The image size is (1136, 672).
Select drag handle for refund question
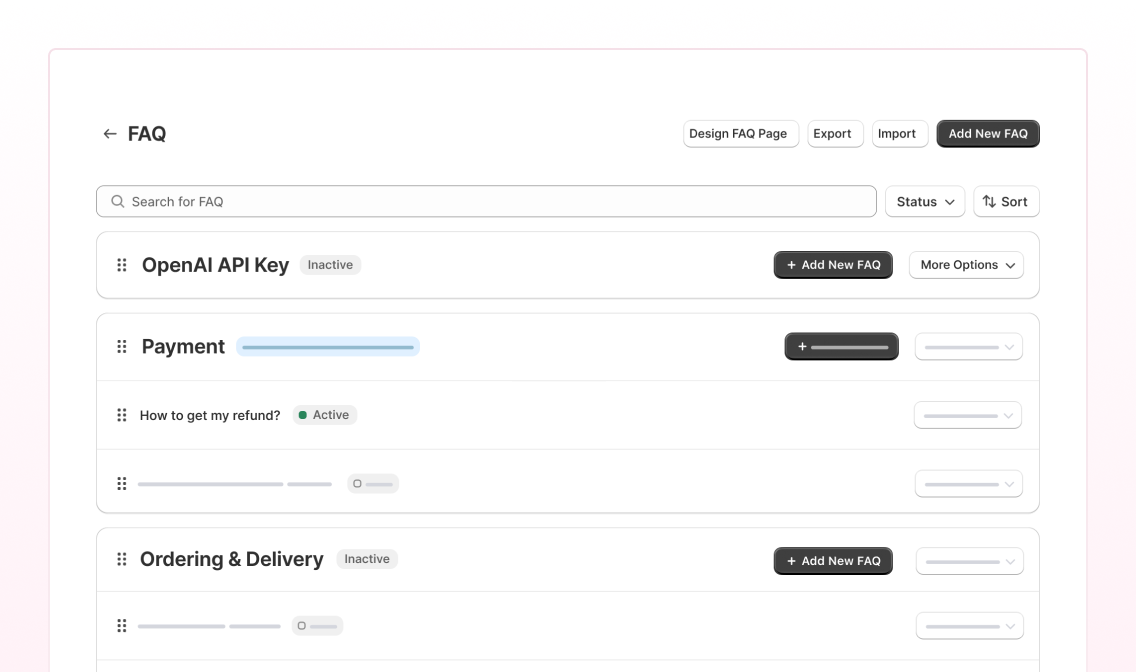pos(122,415)
